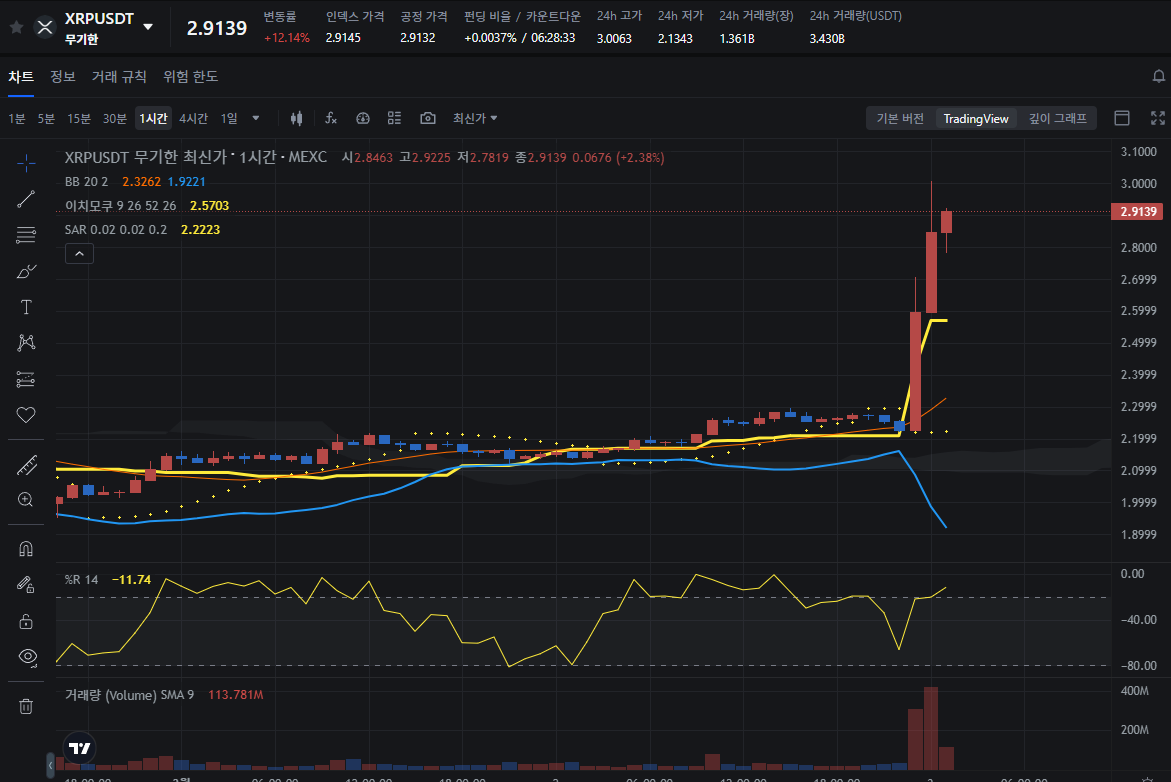
Task: Toggle lock all drawings padlock
Action: click(26, 621)
